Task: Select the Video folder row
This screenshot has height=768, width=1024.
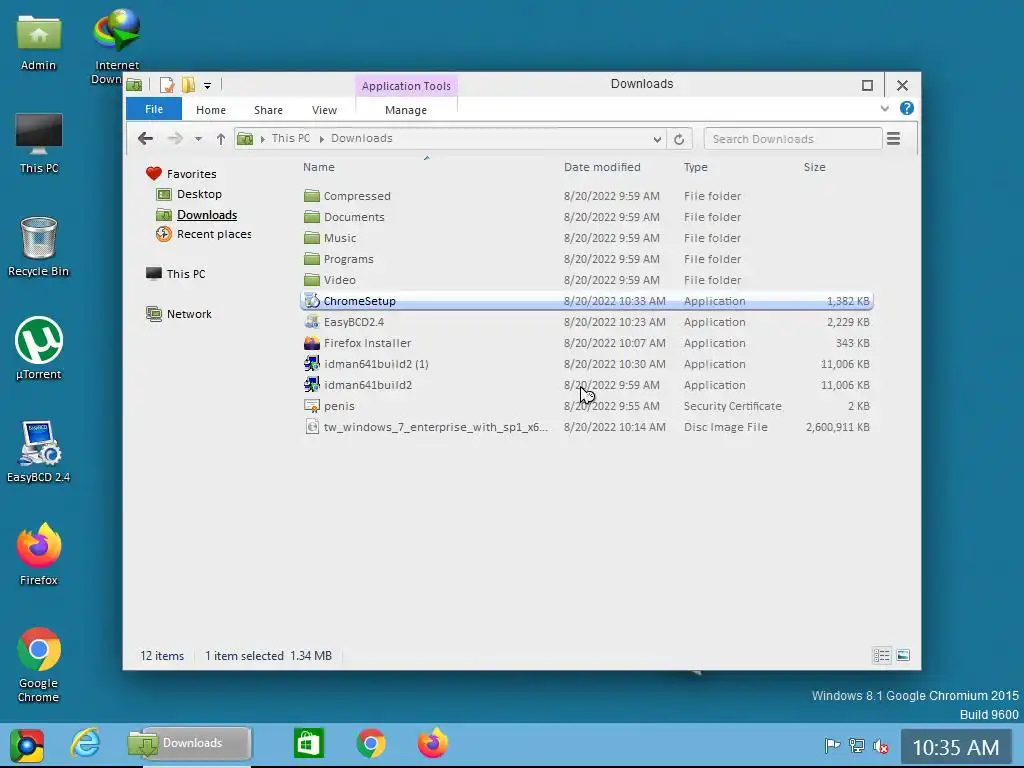Action: (586, 280)
